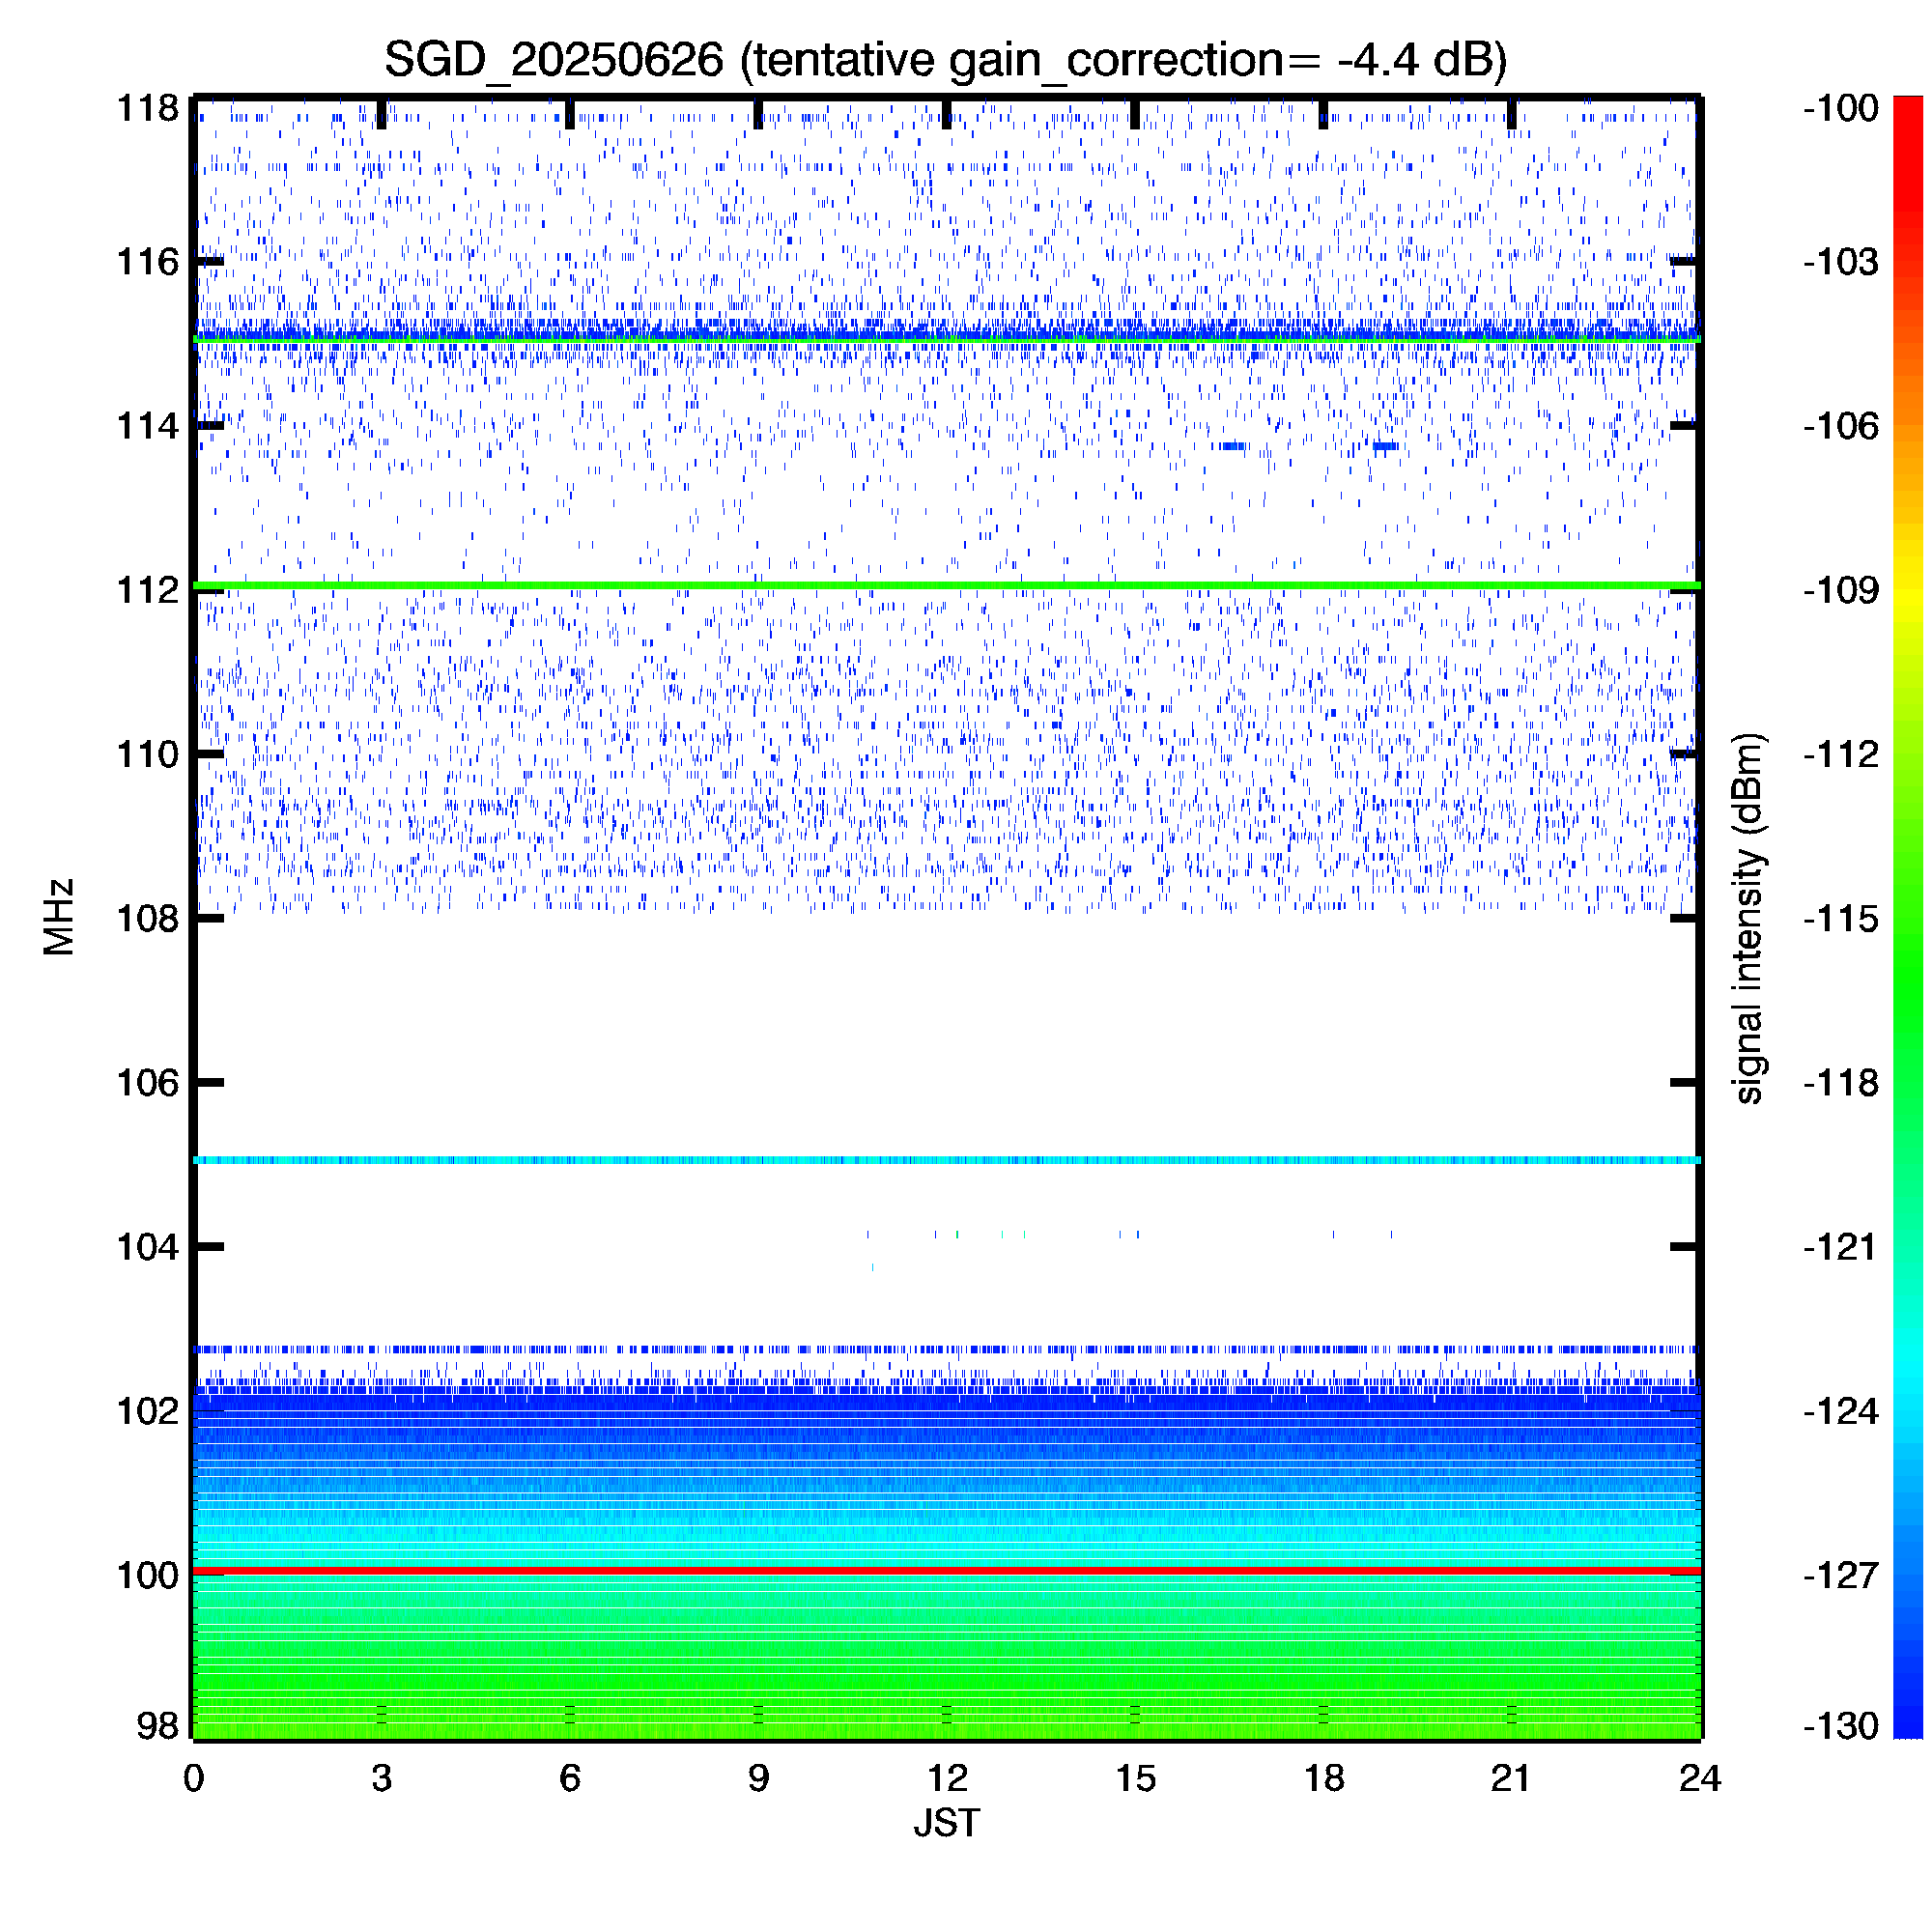Click the 102 tick label on the y-axis
Image resolution: width=1932 pixels, height=1932 pixels.
[x=148, y=1411]
